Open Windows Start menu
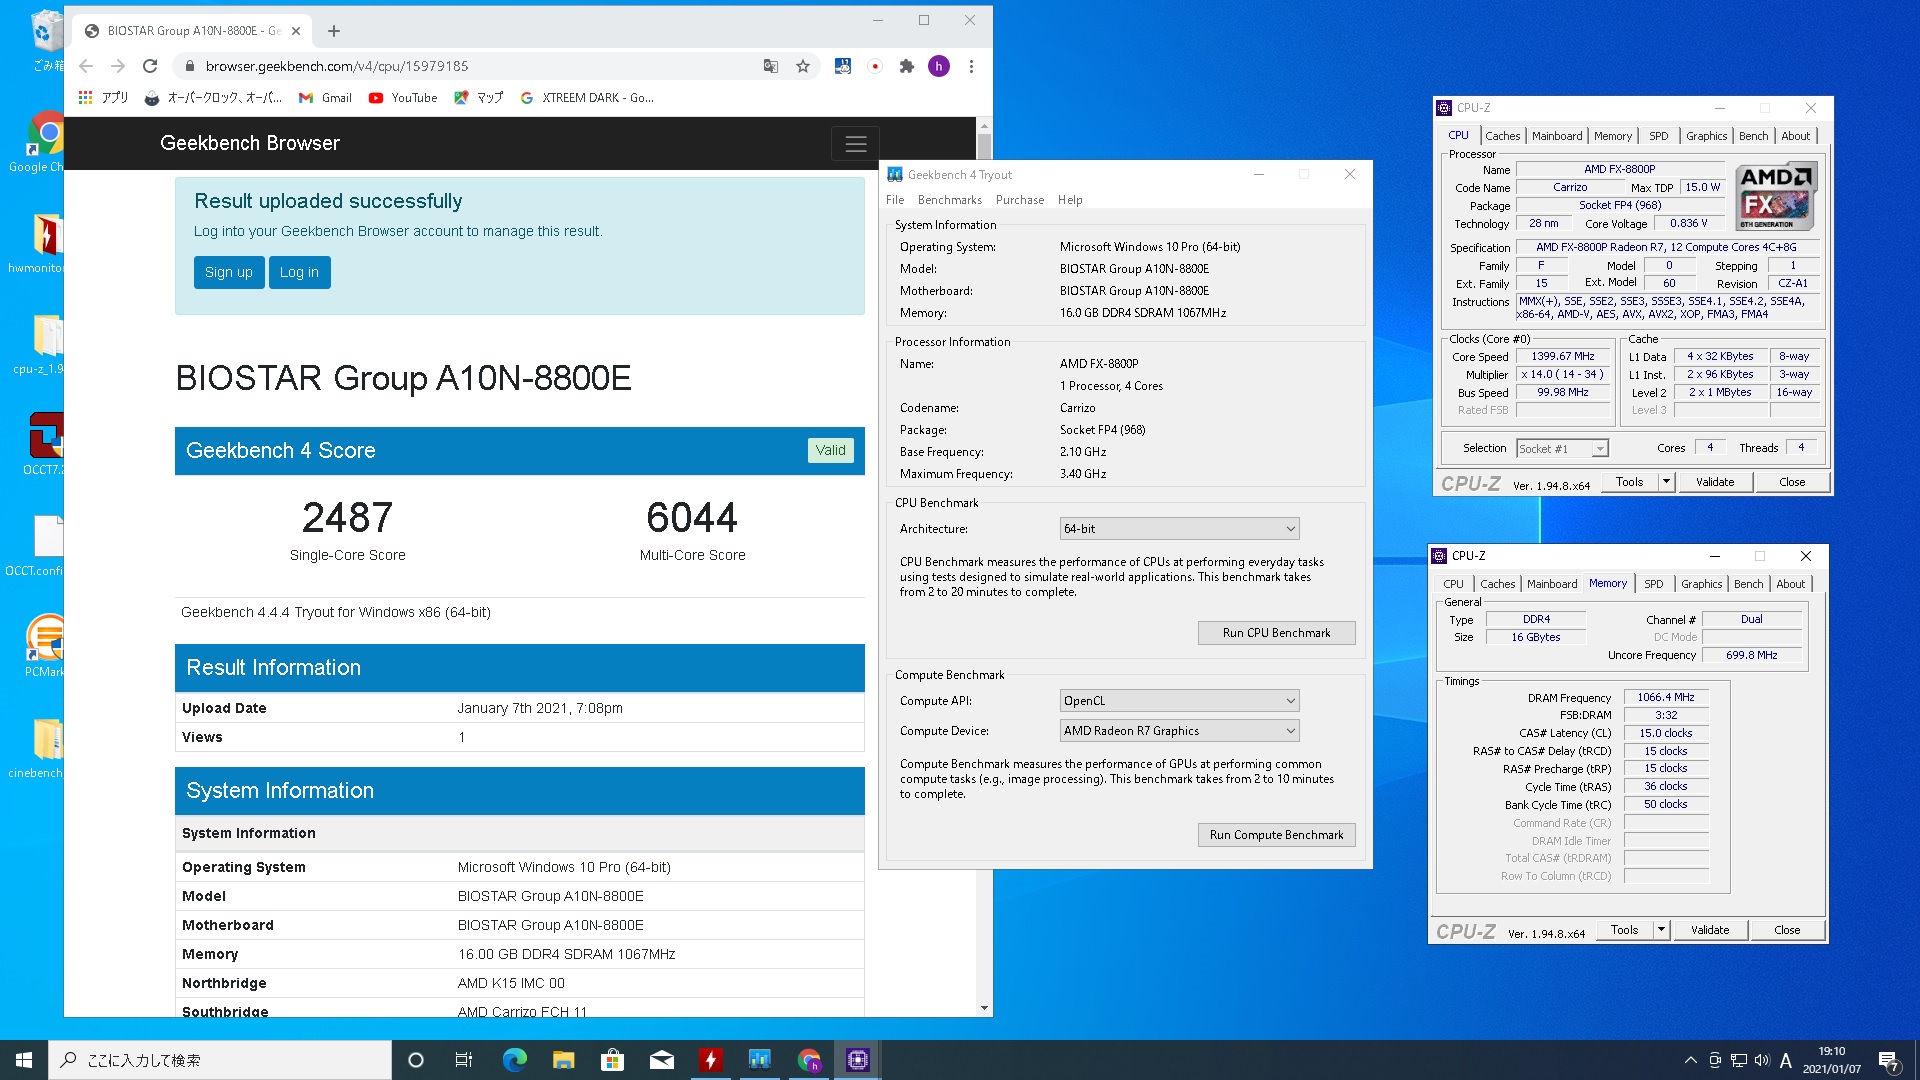 [x=24, y=1060]
